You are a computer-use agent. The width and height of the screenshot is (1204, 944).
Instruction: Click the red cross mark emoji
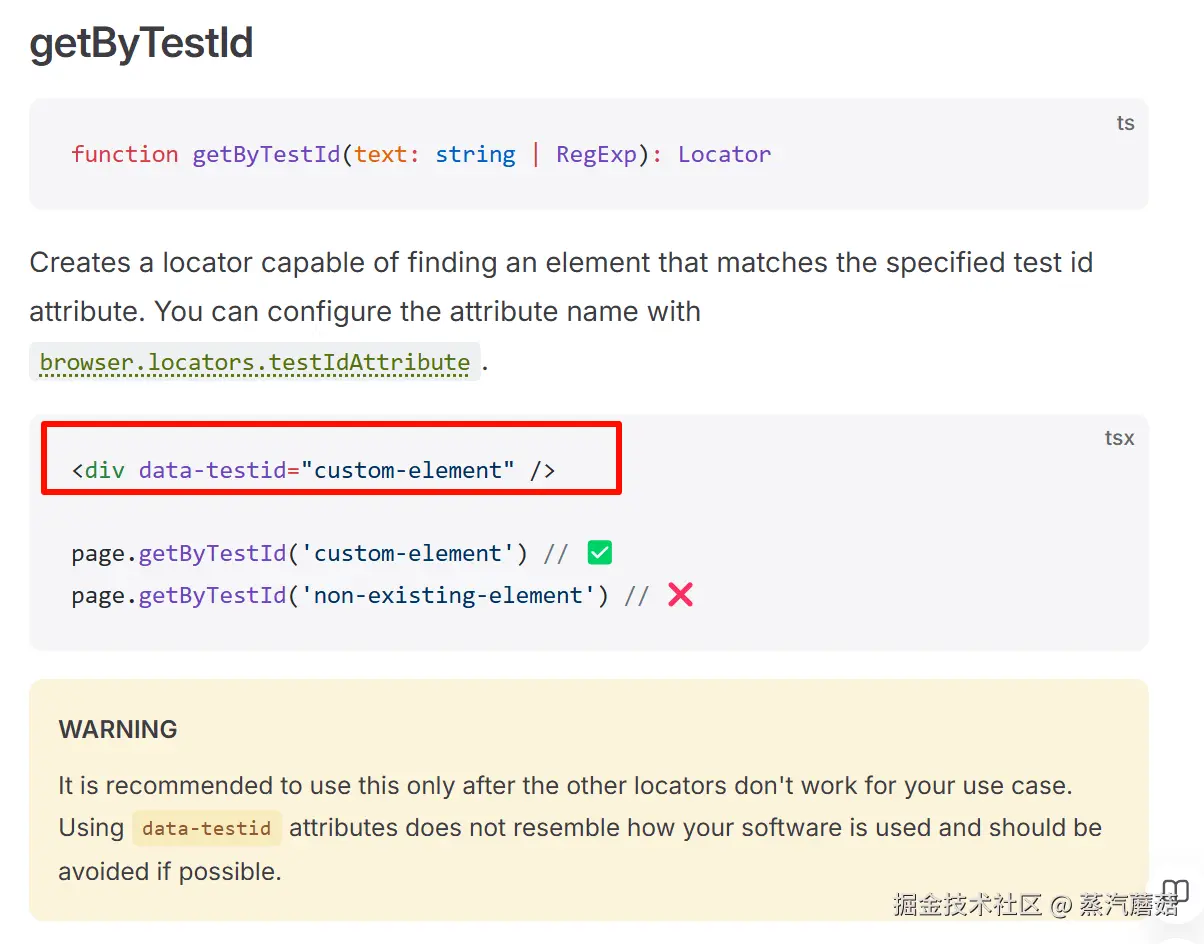click(680, 595)
